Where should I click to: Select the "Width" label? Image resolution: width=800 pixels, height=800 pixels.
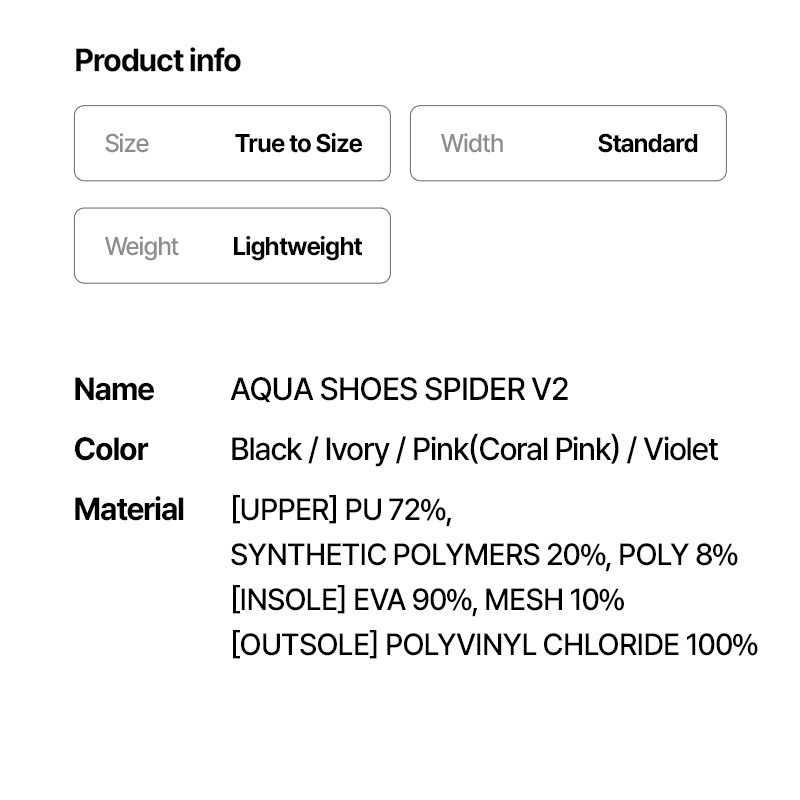pos(472,144)
